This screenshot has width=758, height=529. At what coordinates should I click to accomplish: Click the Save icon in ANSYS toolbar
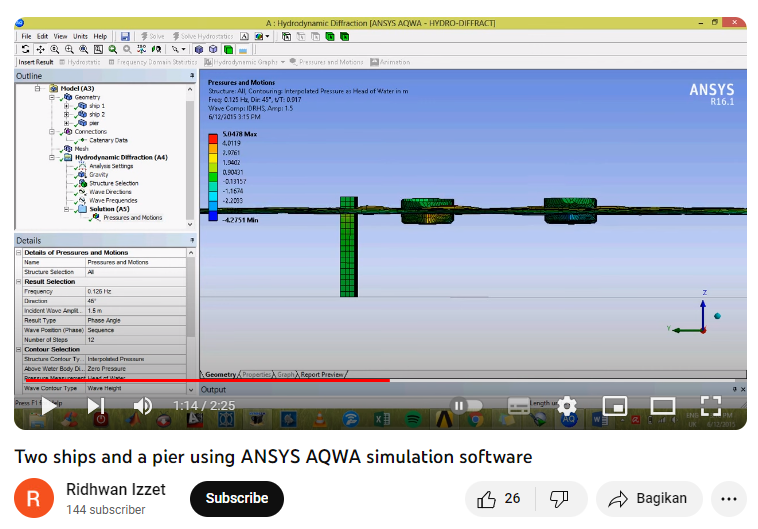click(x=125, y=36)
